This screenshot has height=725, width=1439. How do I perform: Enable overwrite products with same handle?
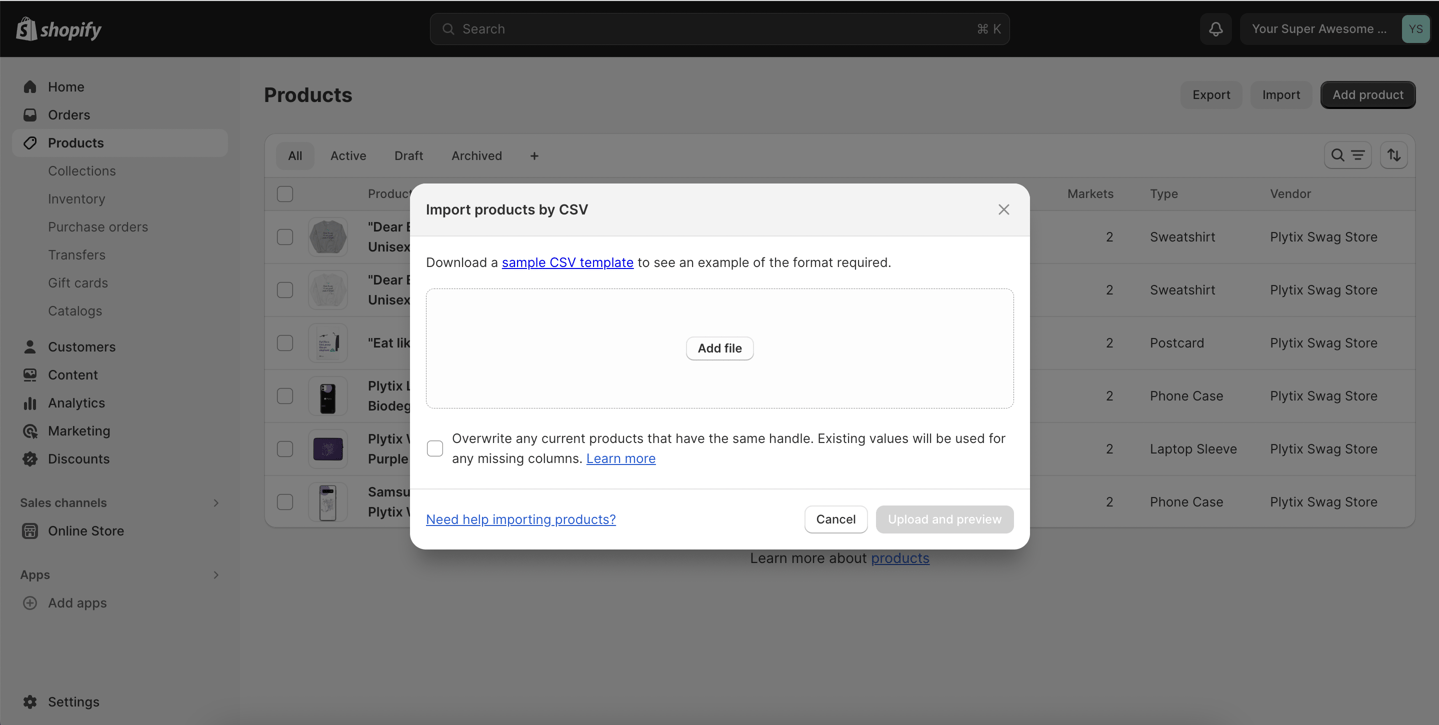coord(435,448)
